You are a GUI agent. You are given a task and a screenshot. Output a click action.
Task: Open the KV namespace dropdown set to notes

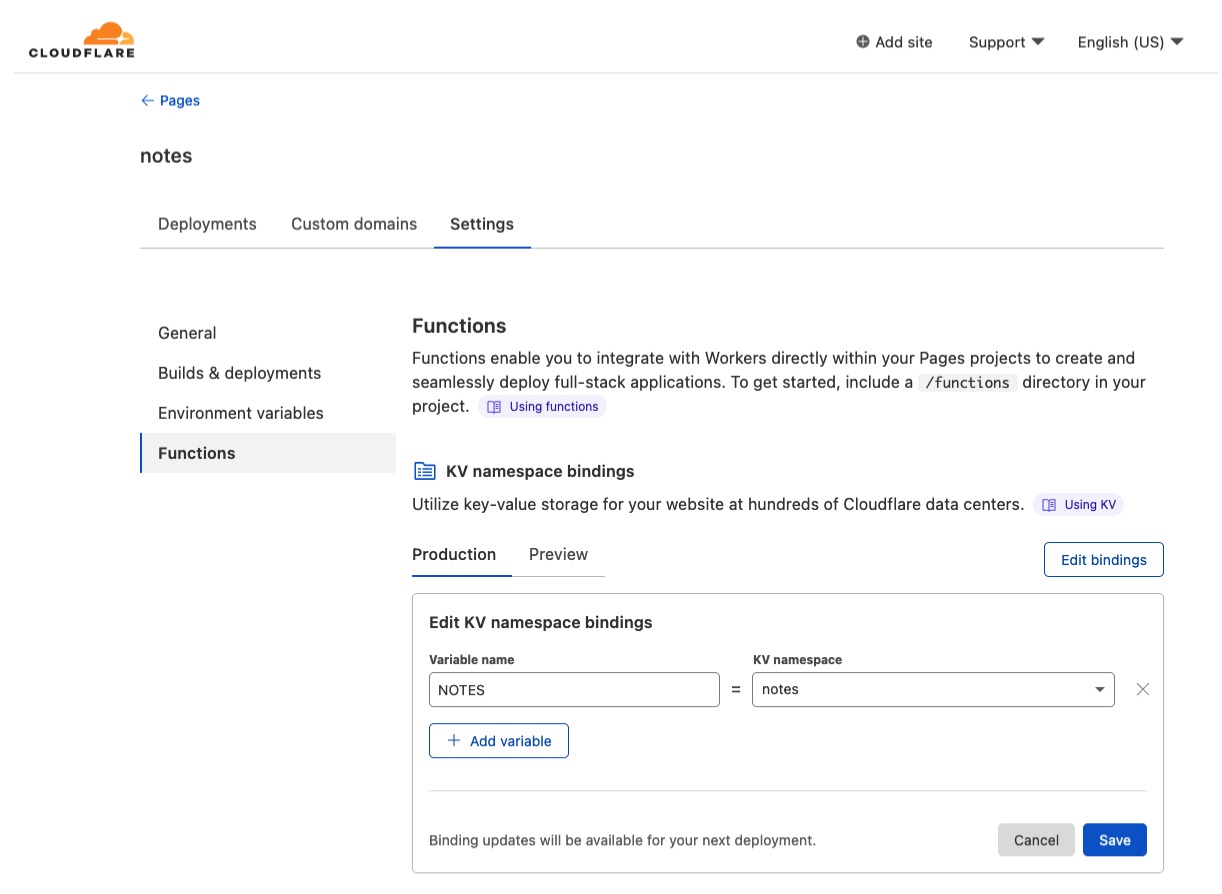tap(933, 690)
